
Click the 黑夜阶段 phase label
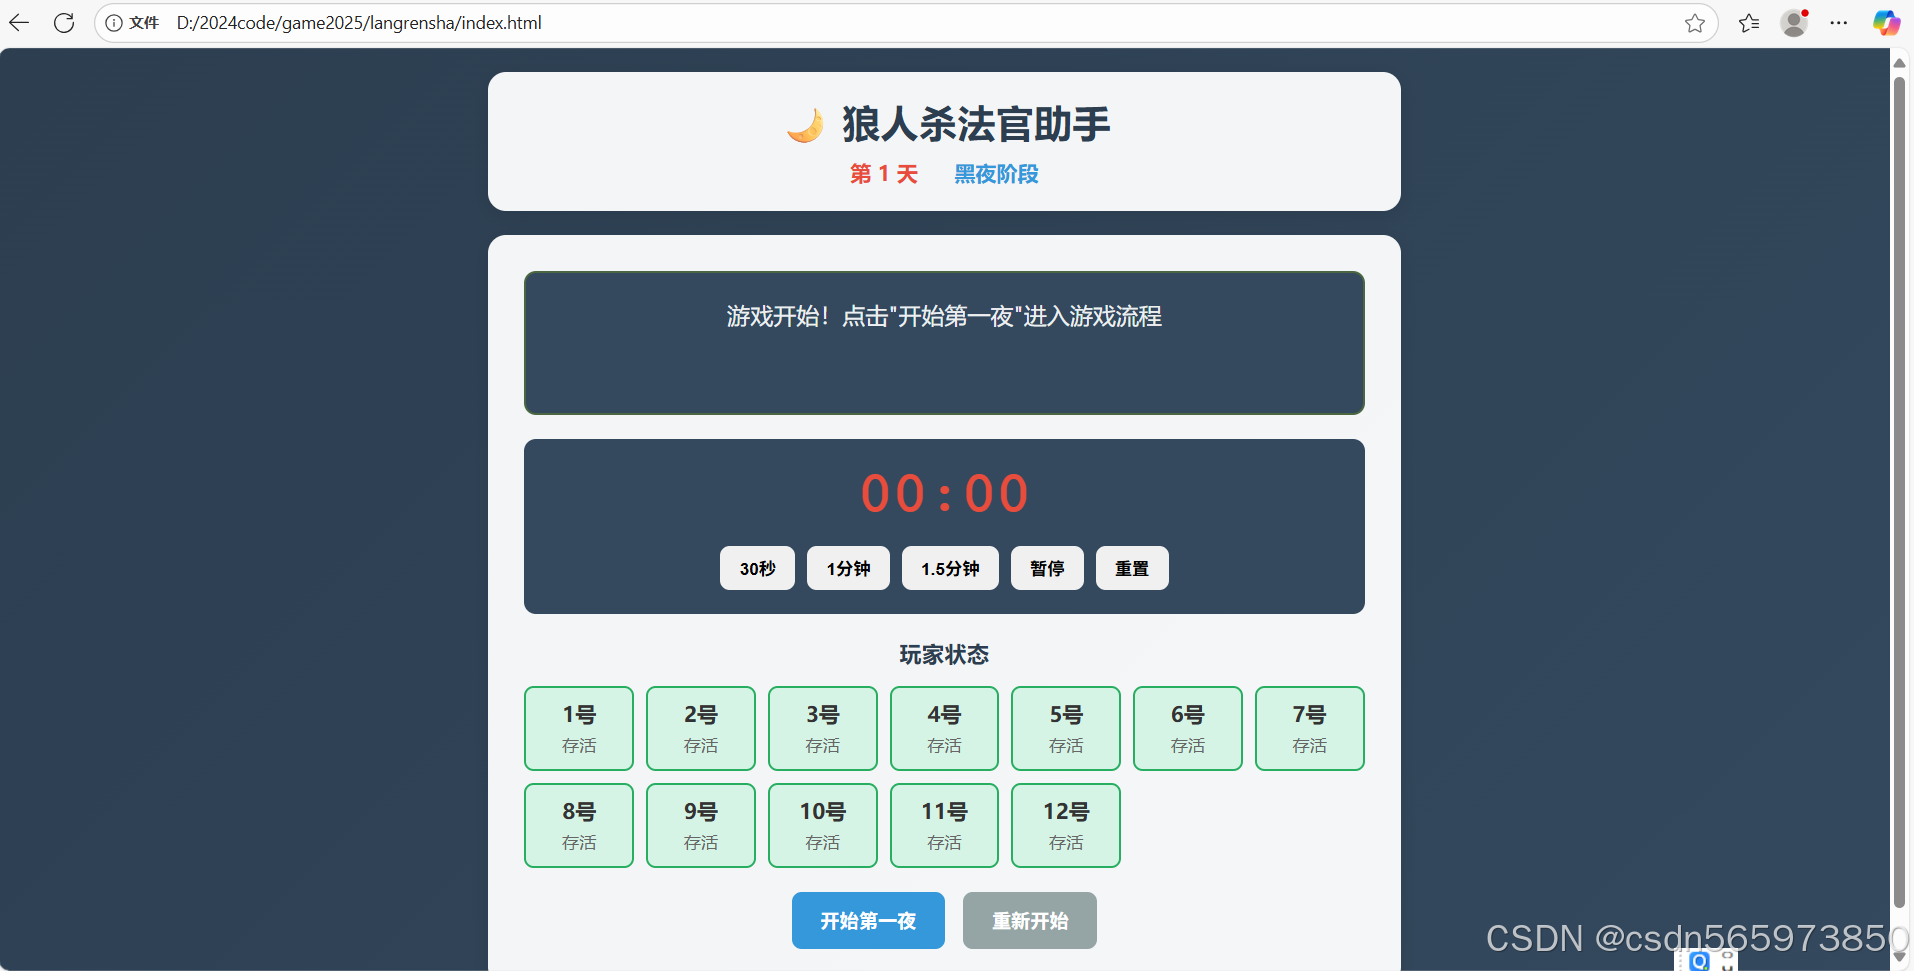[996, 174]
